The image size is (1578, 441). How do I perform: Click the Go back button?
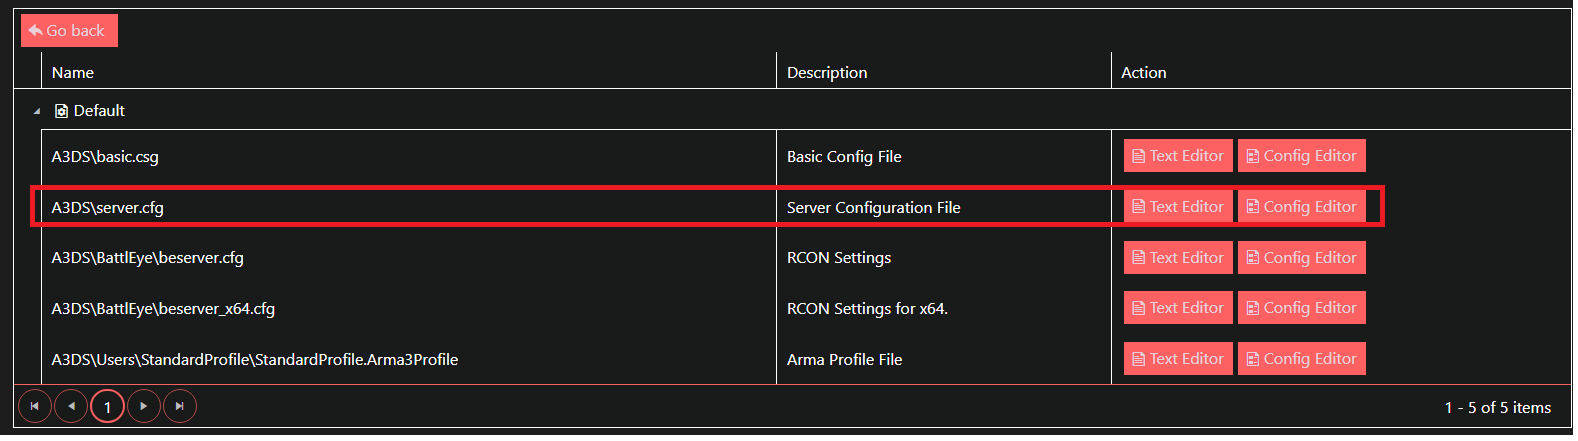tap(68, 31)
